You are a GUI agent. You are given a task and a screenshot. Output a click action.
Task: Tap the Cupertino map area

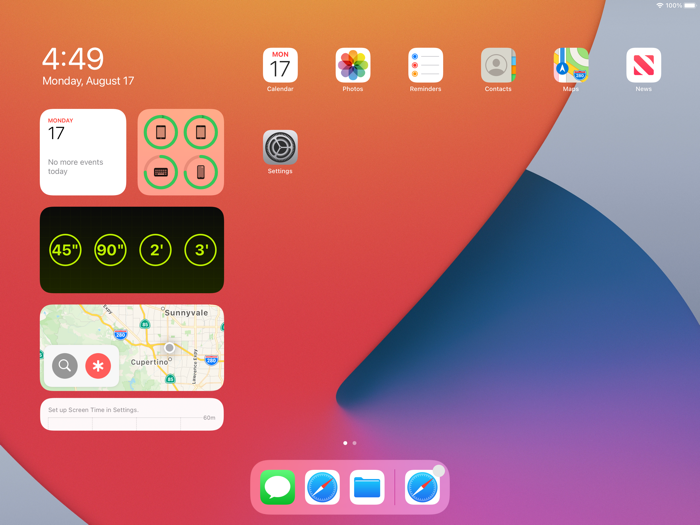click(x=149, y=362)
